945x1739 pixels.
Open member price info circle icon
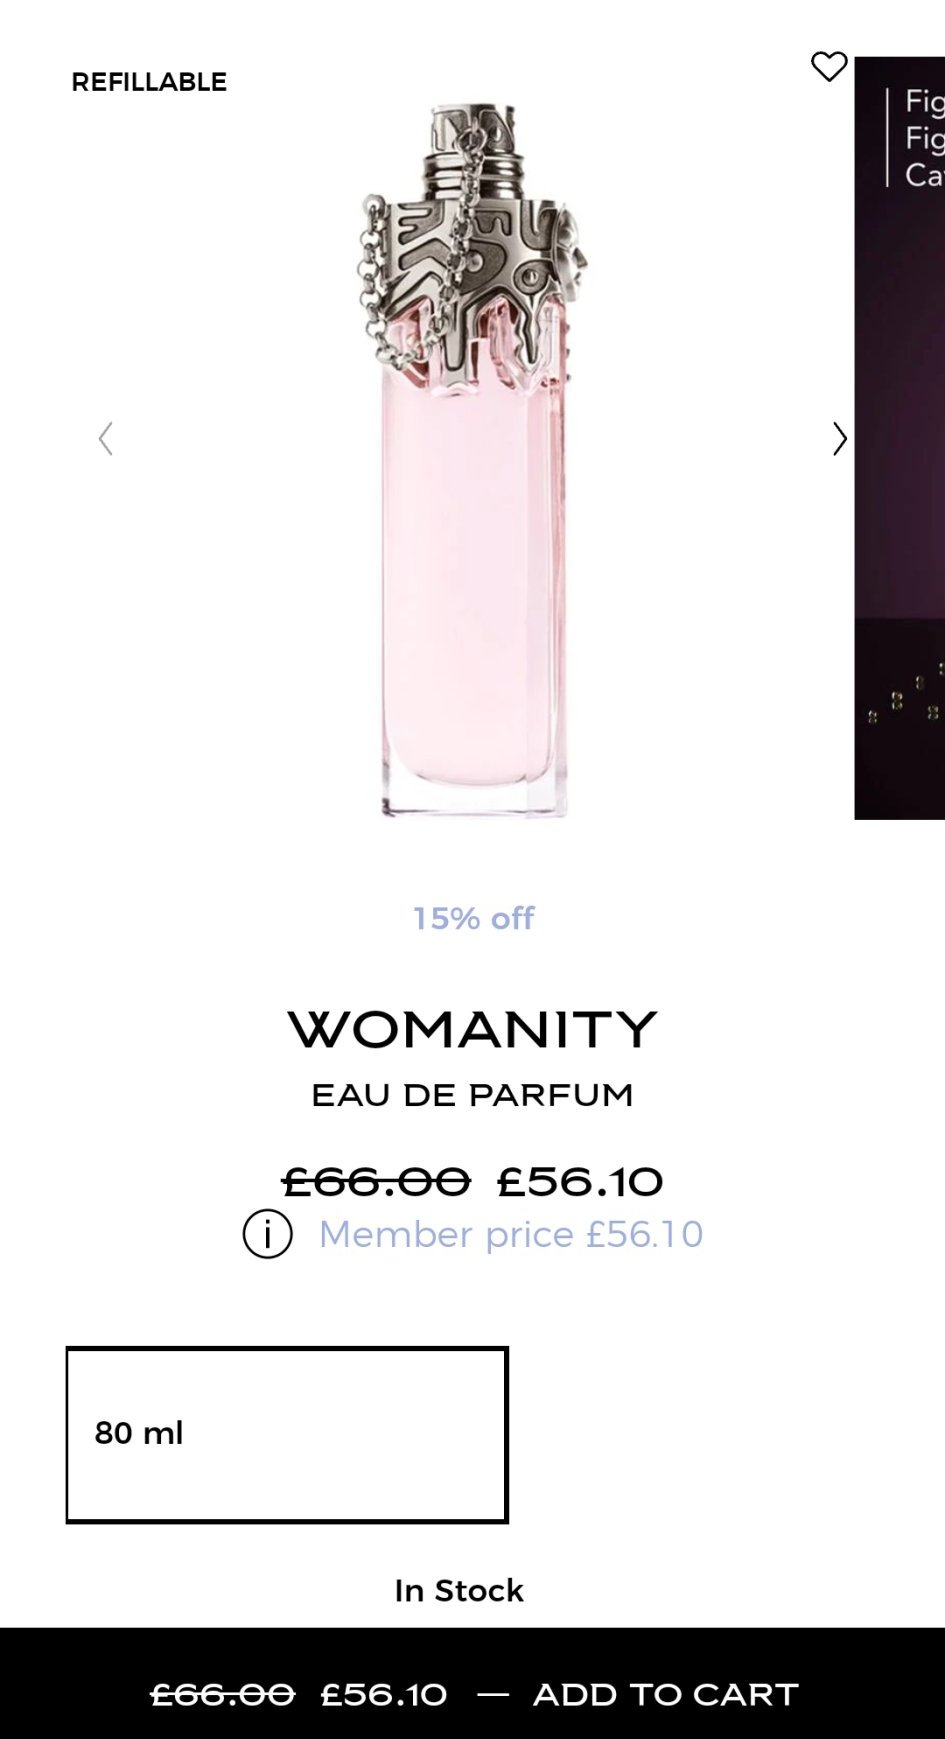click(267, 1233)
